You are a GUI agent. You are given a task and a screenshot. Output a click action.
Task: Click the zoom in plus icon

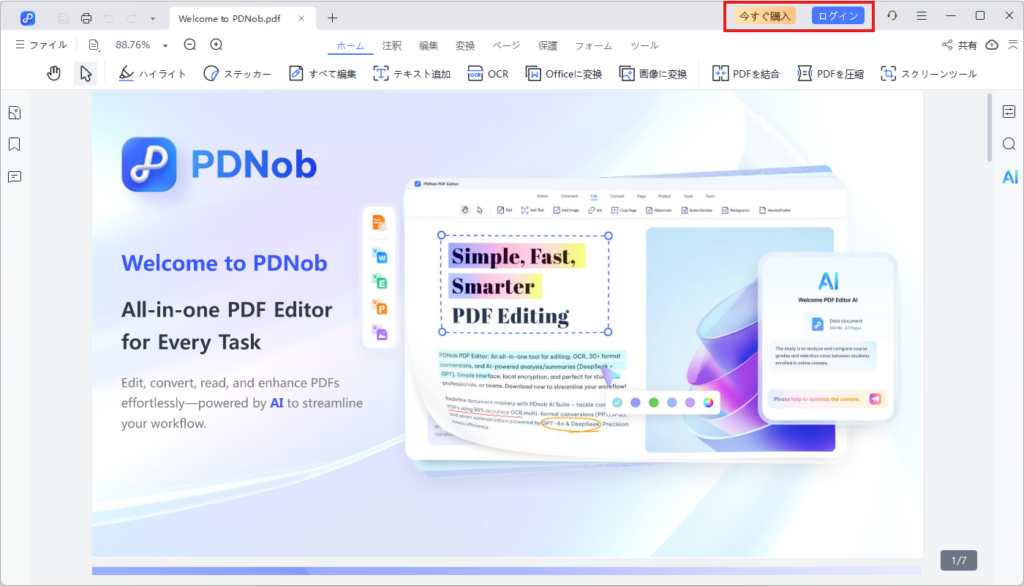(x=216, y=45)
